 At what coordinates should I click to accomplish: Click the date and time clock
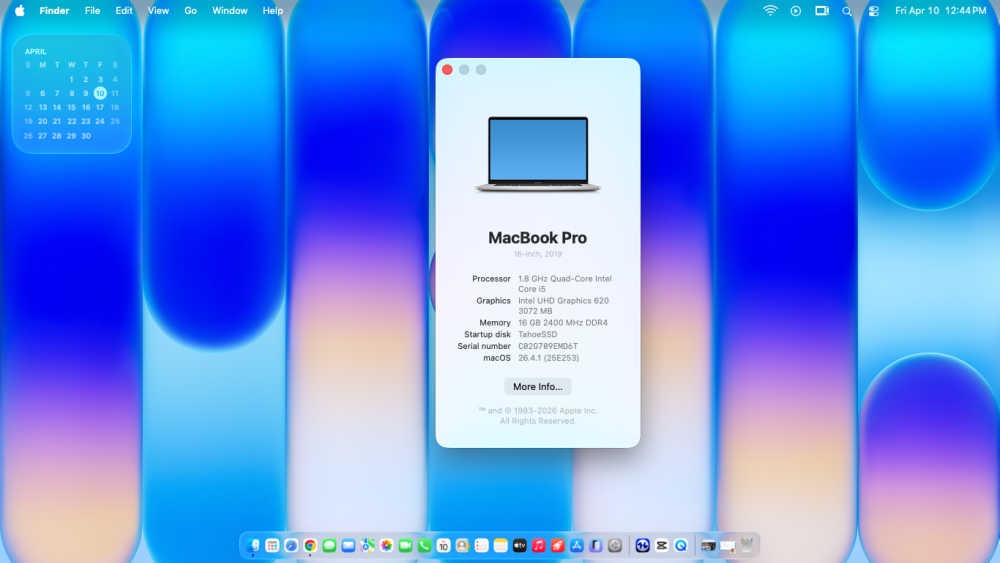pos(941,10)
